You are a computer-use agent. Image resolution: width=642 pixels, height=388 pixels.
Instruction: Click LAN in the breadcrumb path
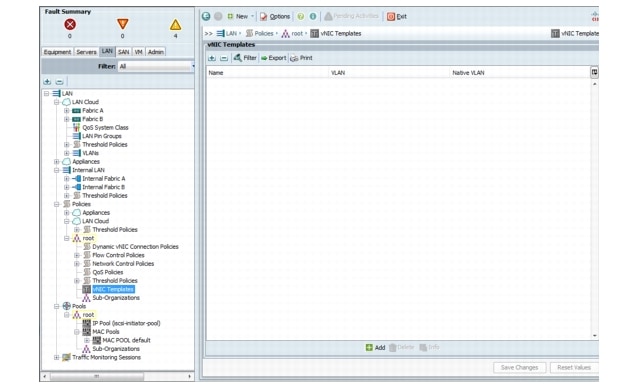(231, 34)
